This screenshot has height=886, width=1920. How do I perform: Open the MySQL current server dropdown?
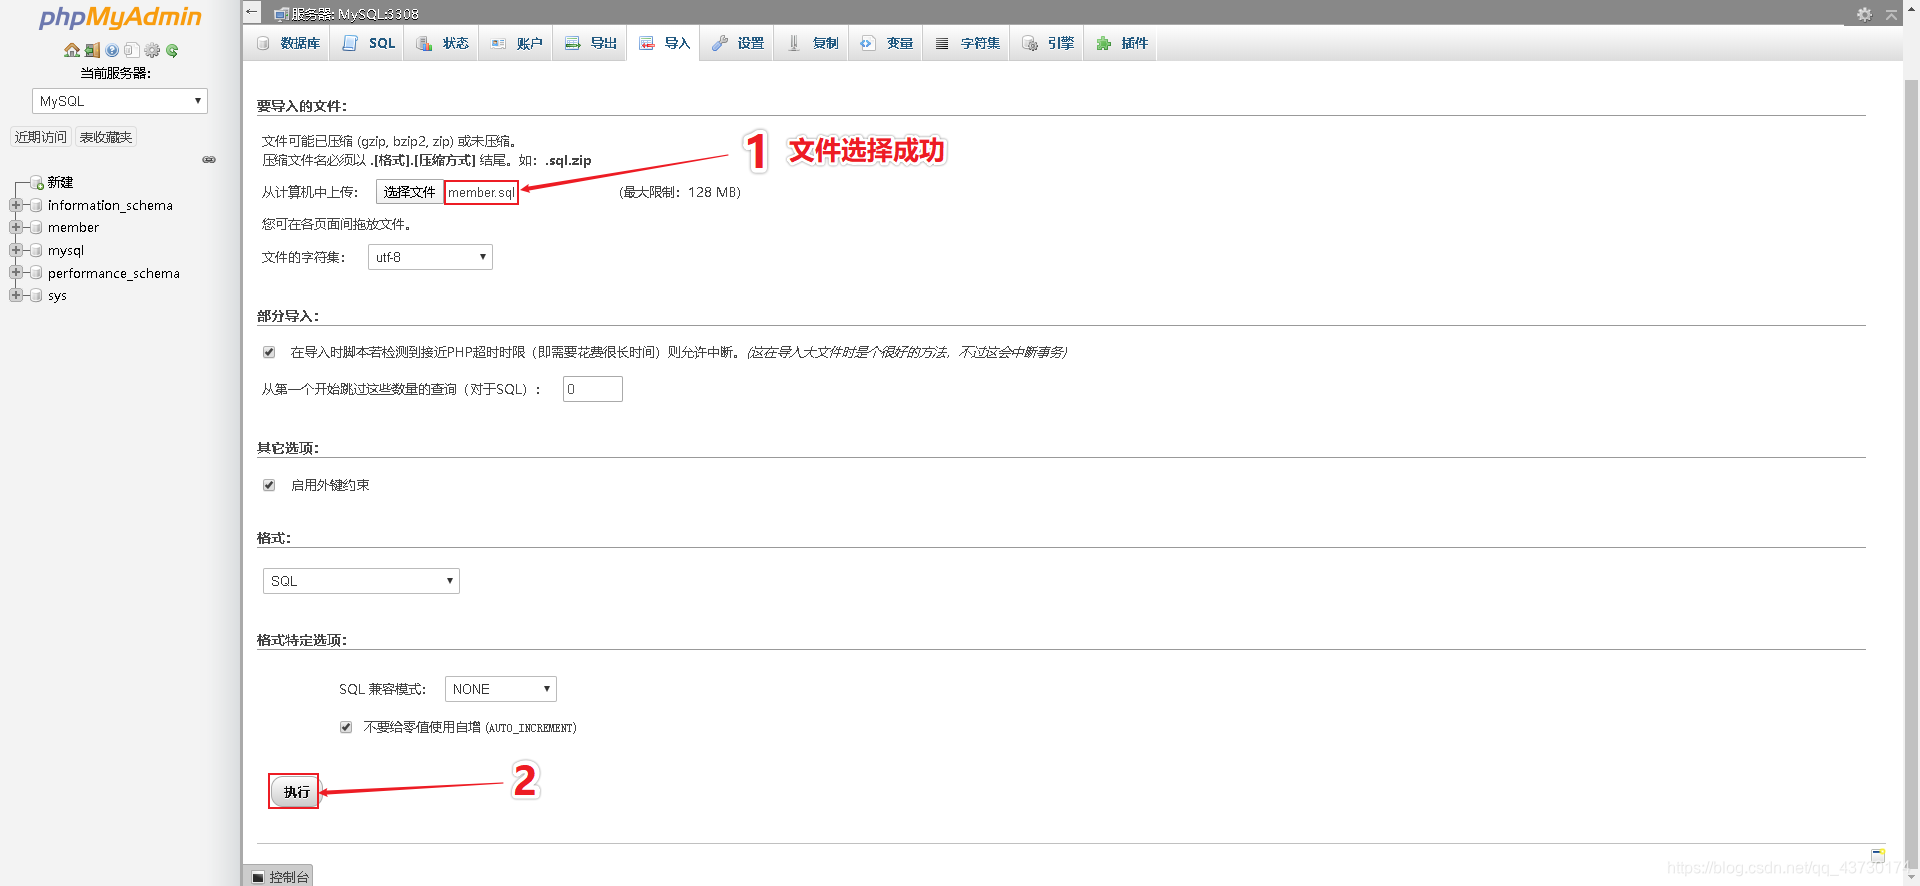120,101
